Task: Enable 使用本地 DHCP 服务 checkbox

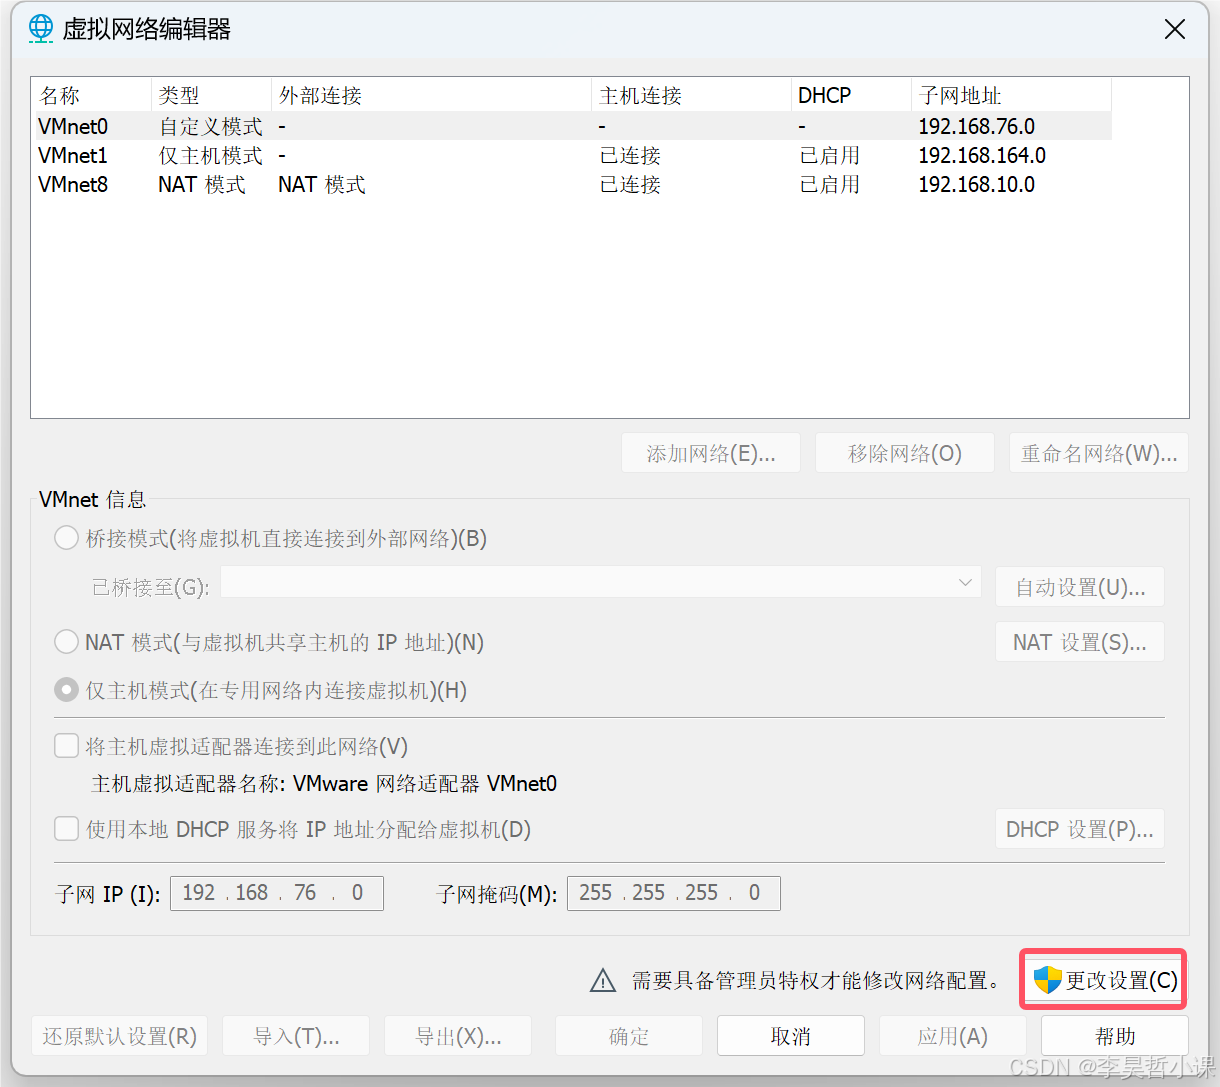Action: click(65, 828)
